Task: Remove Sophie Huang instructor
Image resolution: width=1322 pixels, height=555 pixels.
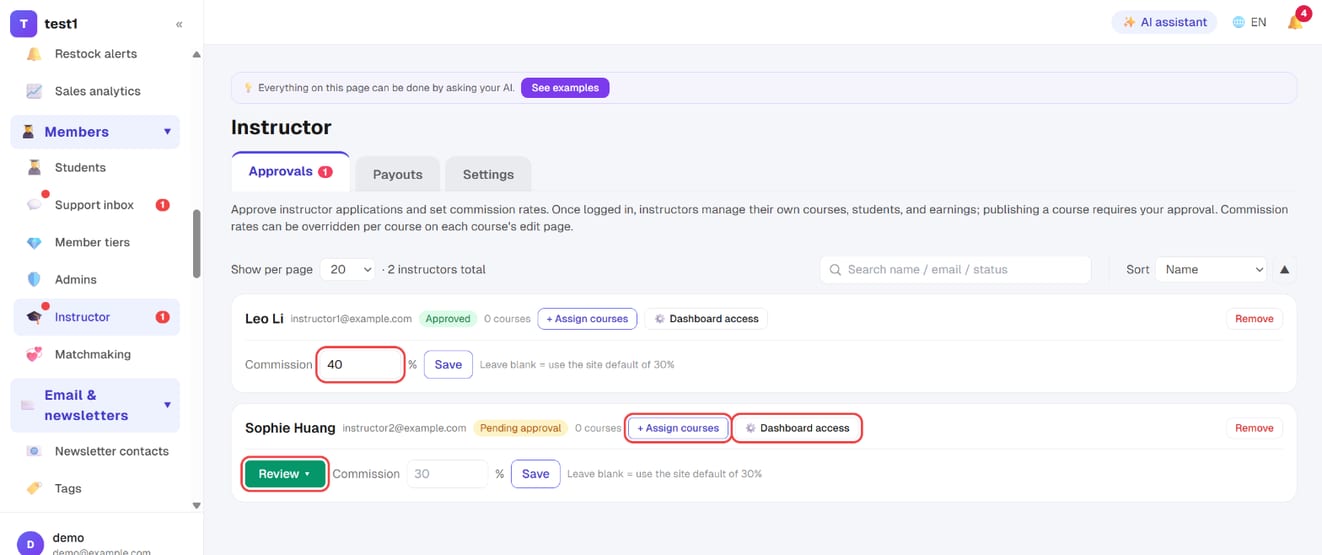Action: 1254,428
